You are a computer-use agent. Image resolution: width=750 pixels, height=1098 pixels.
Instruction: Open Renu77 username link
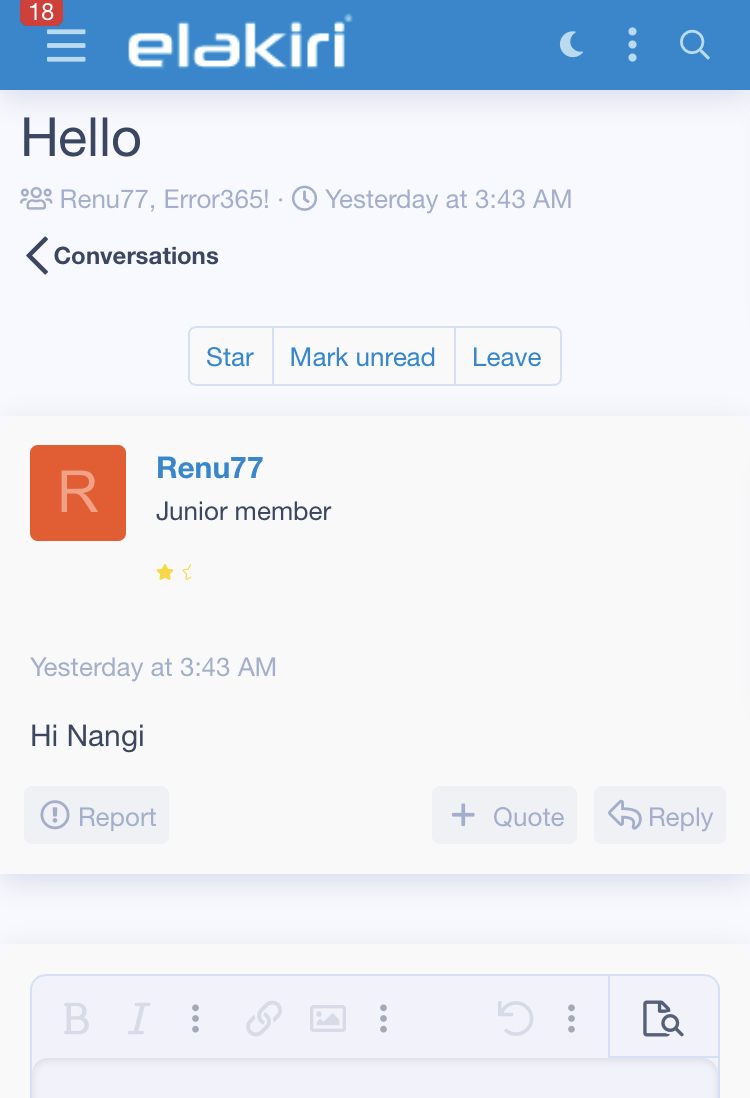209,468
